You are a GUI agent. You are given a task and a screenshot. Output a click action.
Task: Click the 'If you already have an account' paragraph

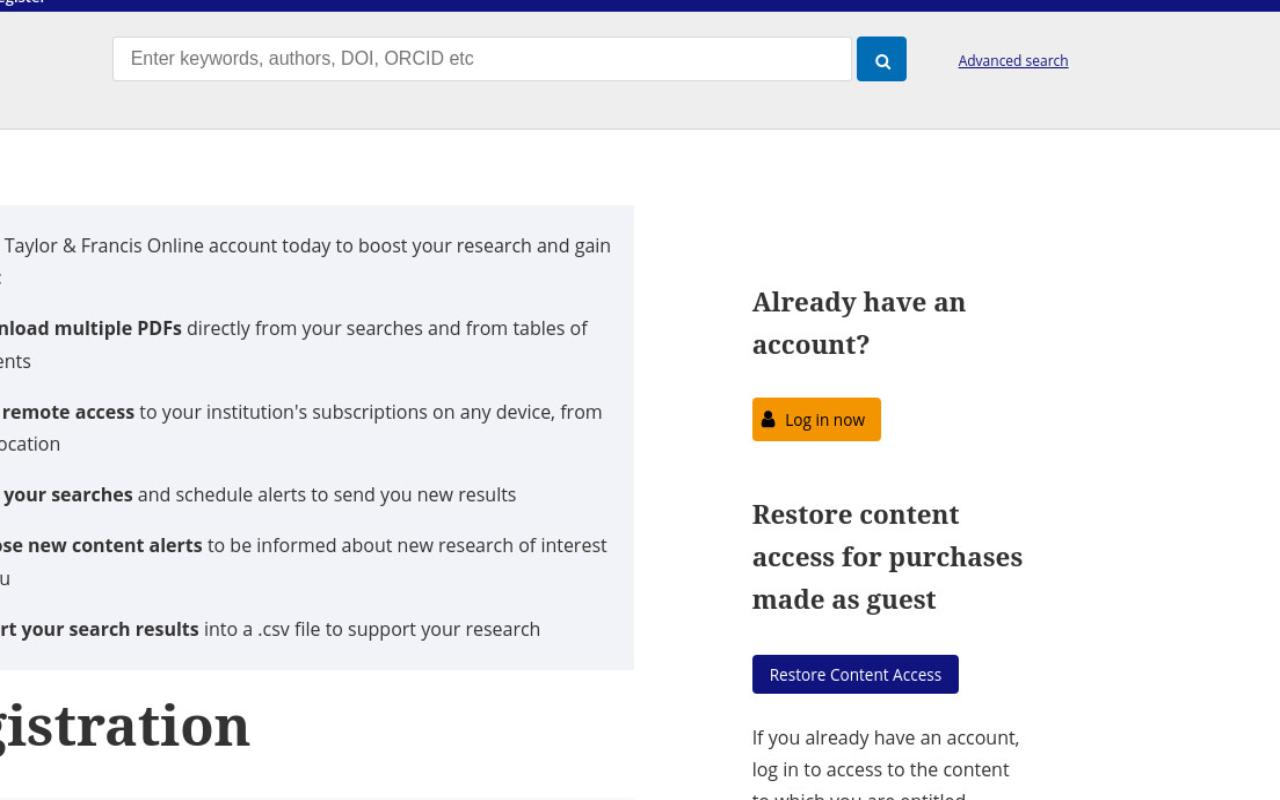click(x=886, y=768)
